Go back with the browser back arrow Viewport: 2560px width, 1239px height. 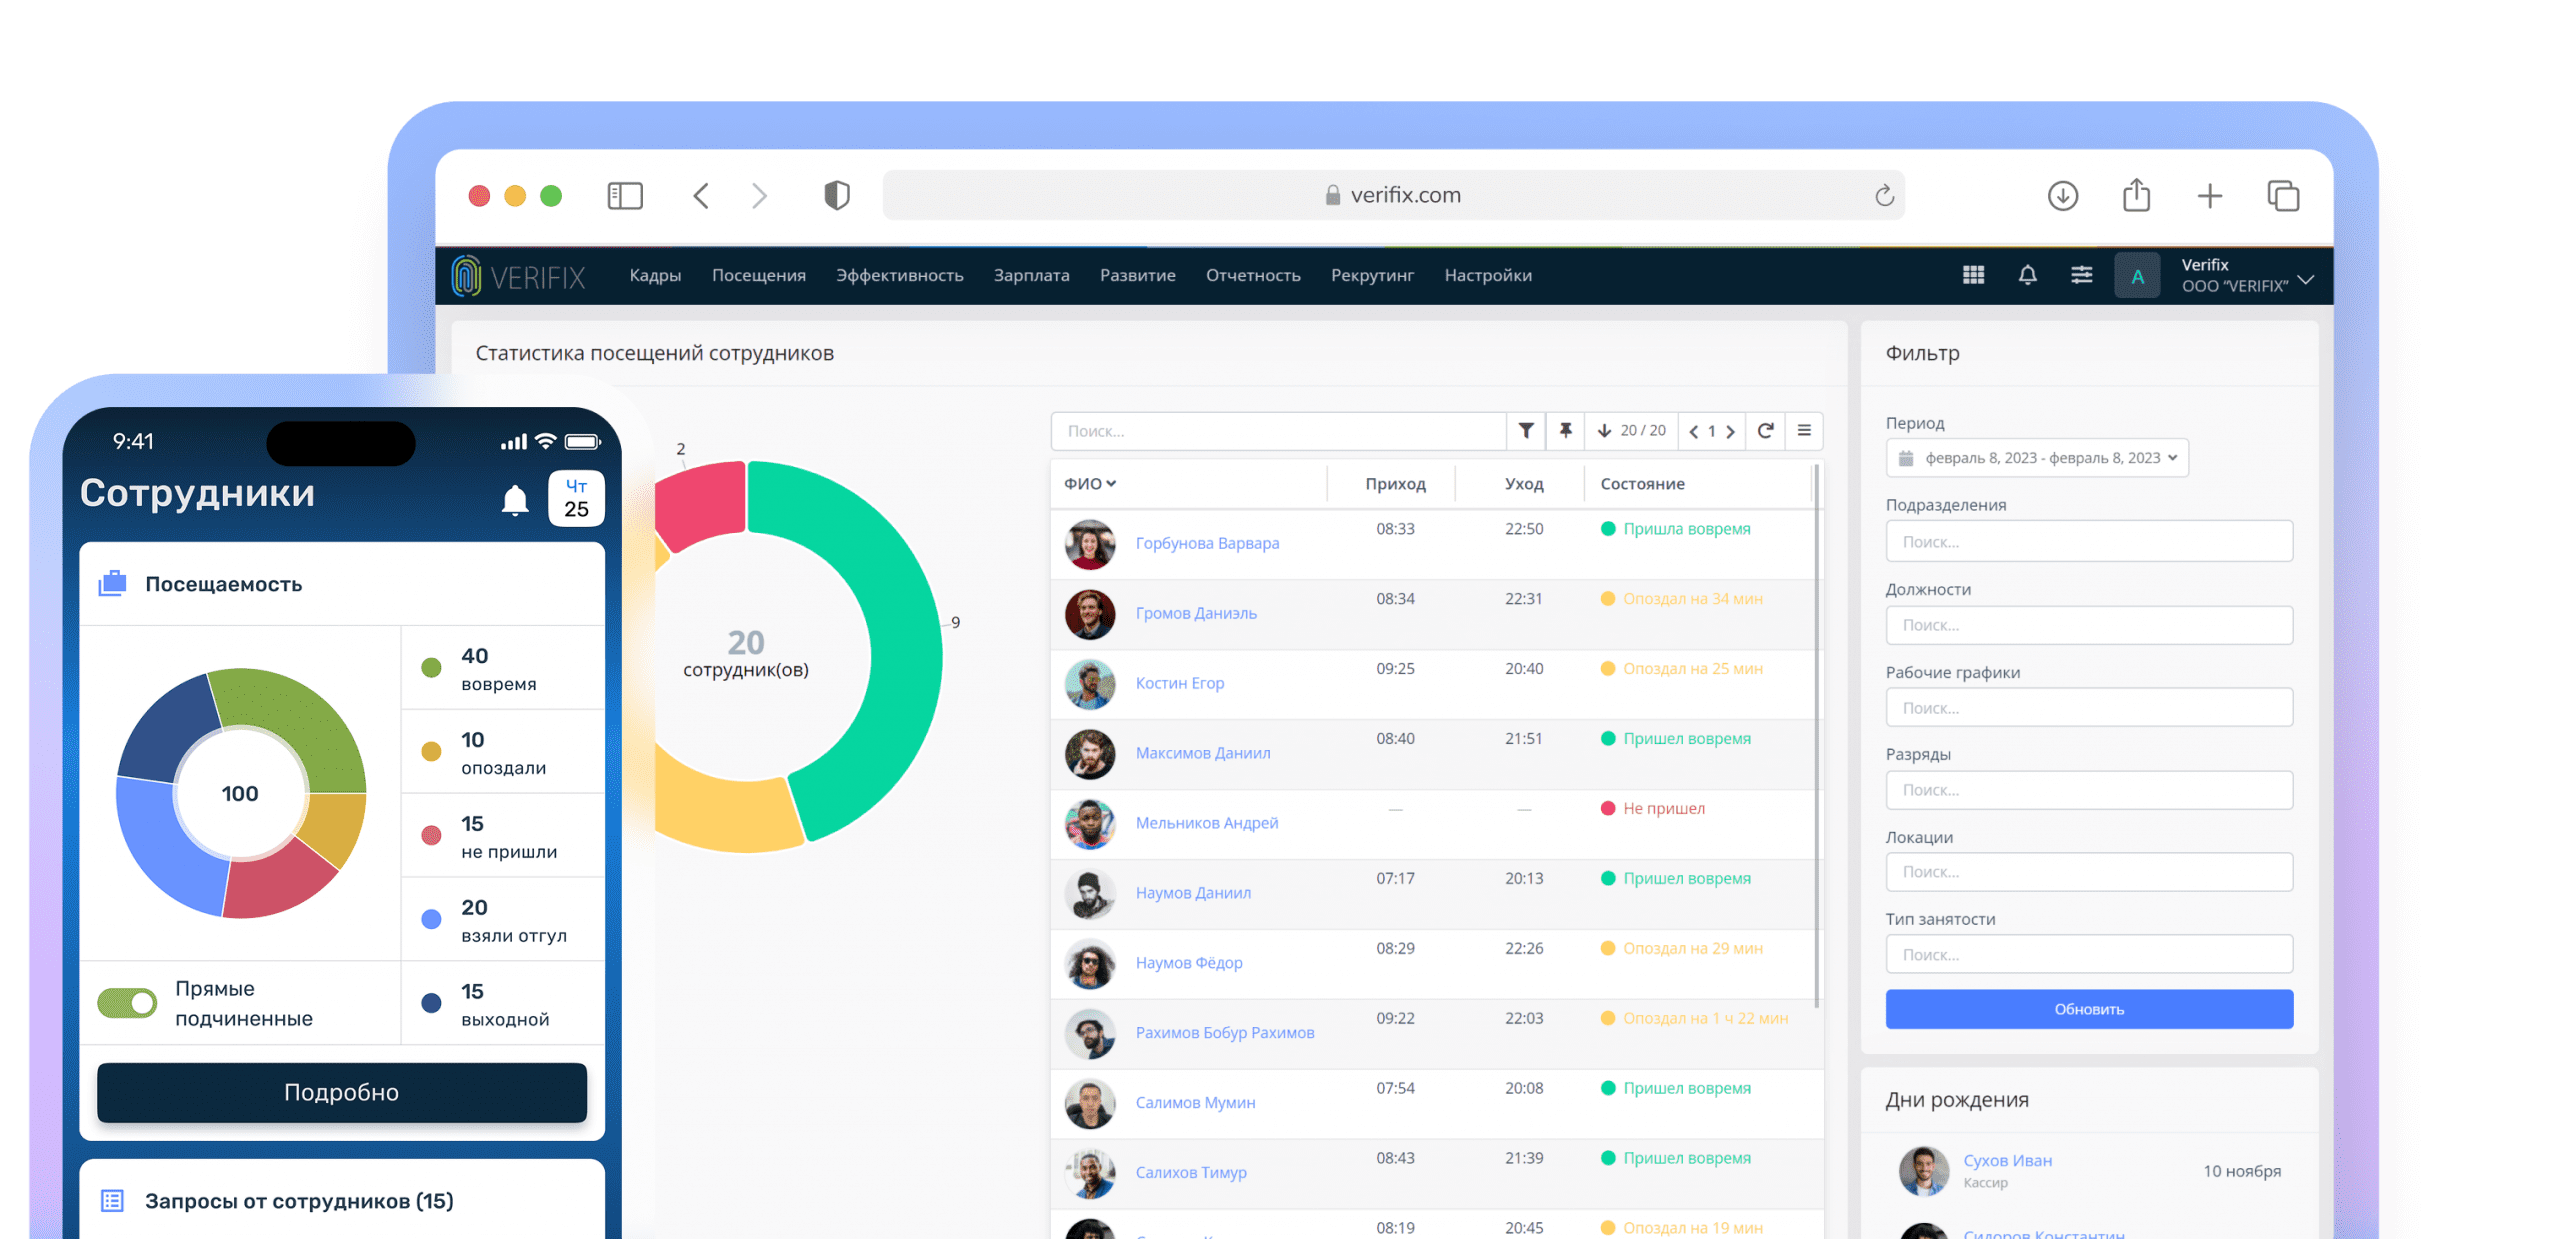(701, 195)
